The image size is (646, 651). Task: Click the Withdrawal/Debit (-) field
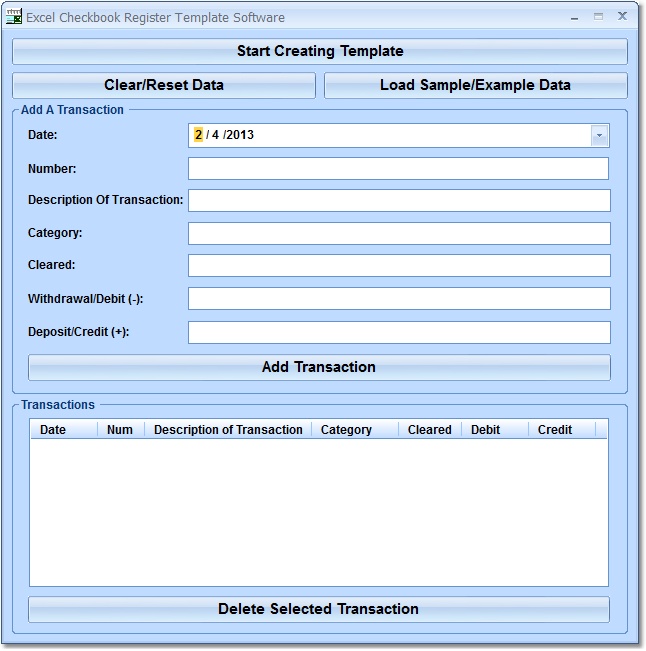398,298
